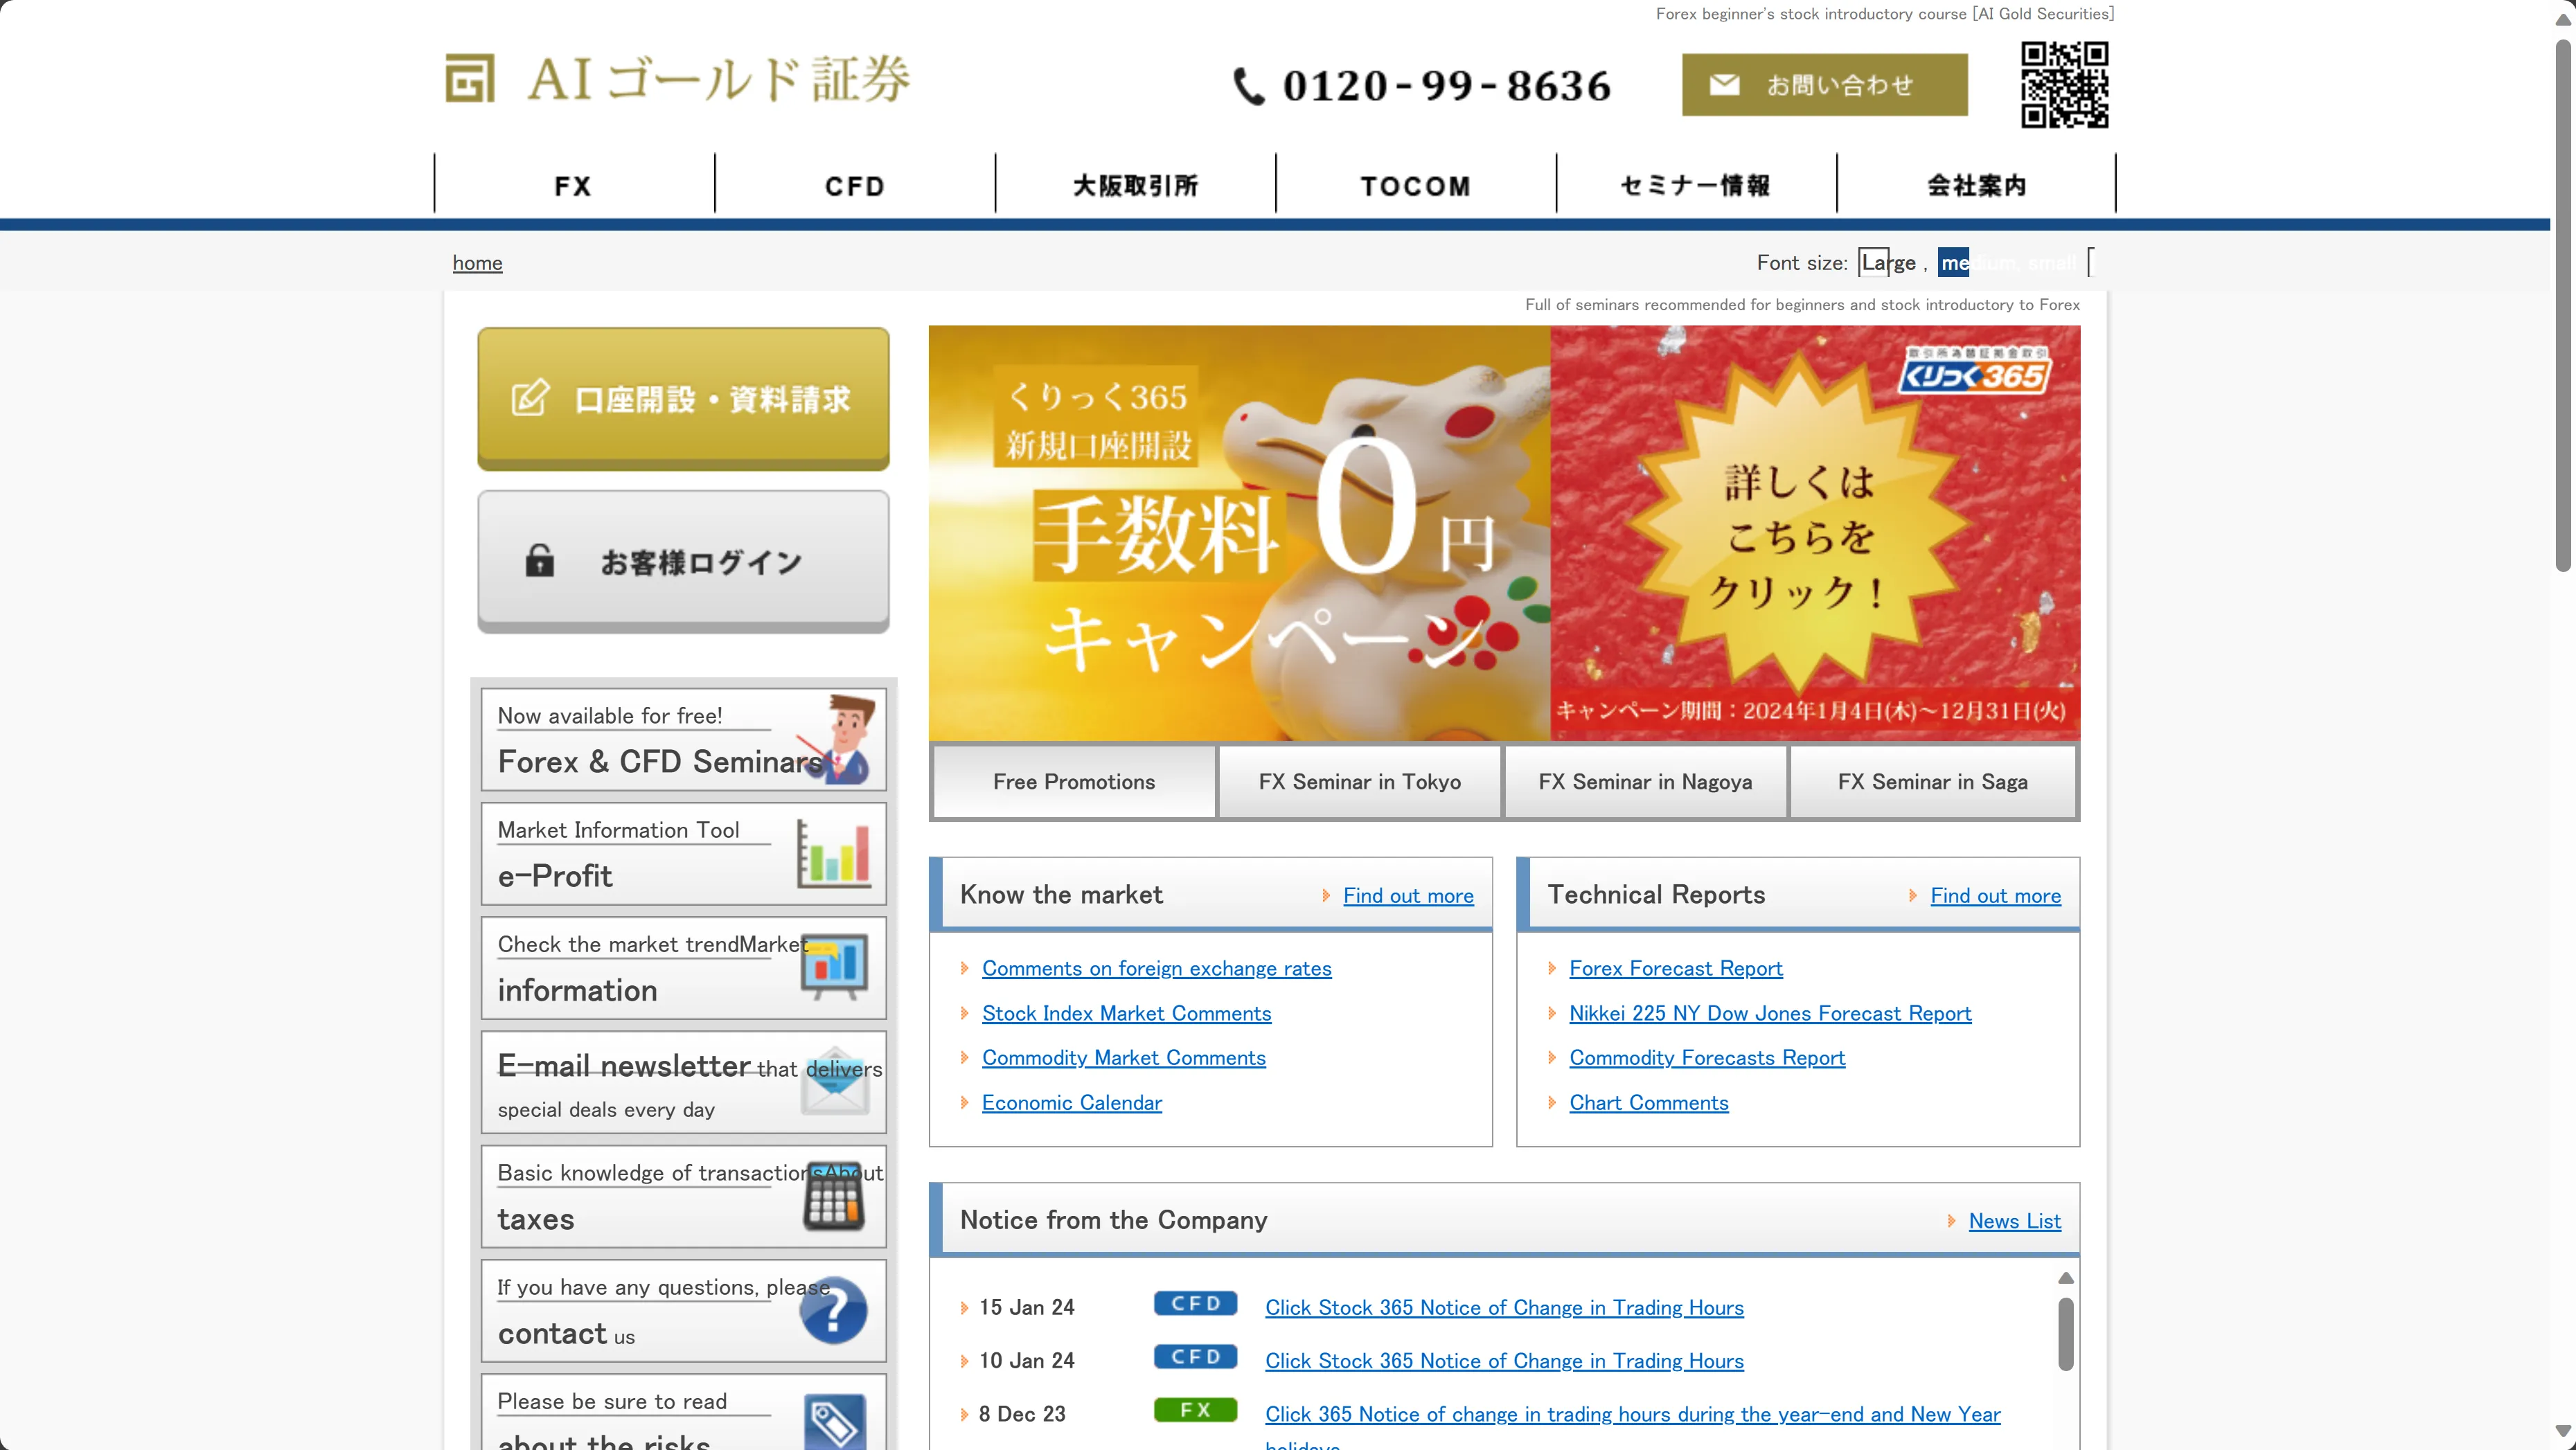Click the calculator icon for taxes
This screenshot has width=2576, height=1450.
pyautogui.click(x=833, y=1197)
